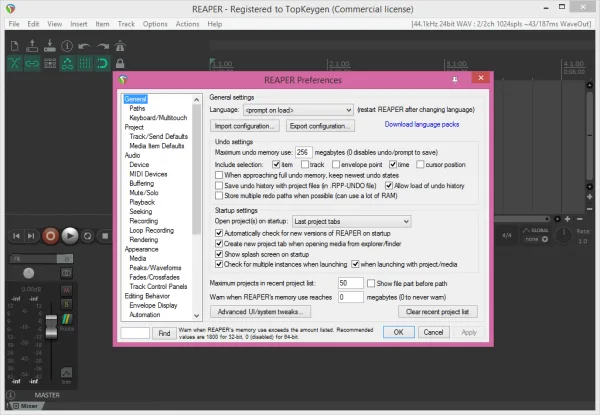
Task: Click the master volume fader handle
Action: tap(51, 327)
